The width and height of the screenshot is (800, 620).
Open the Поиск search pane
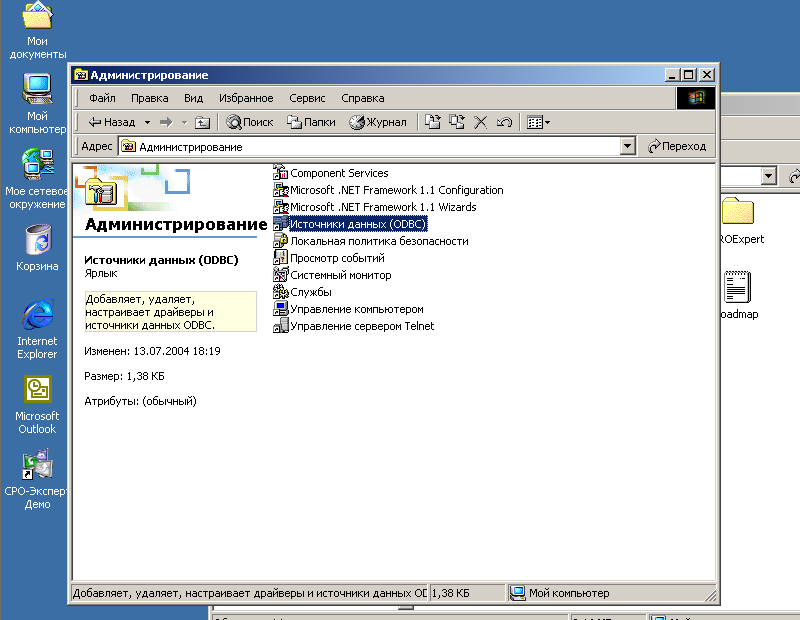249,122
